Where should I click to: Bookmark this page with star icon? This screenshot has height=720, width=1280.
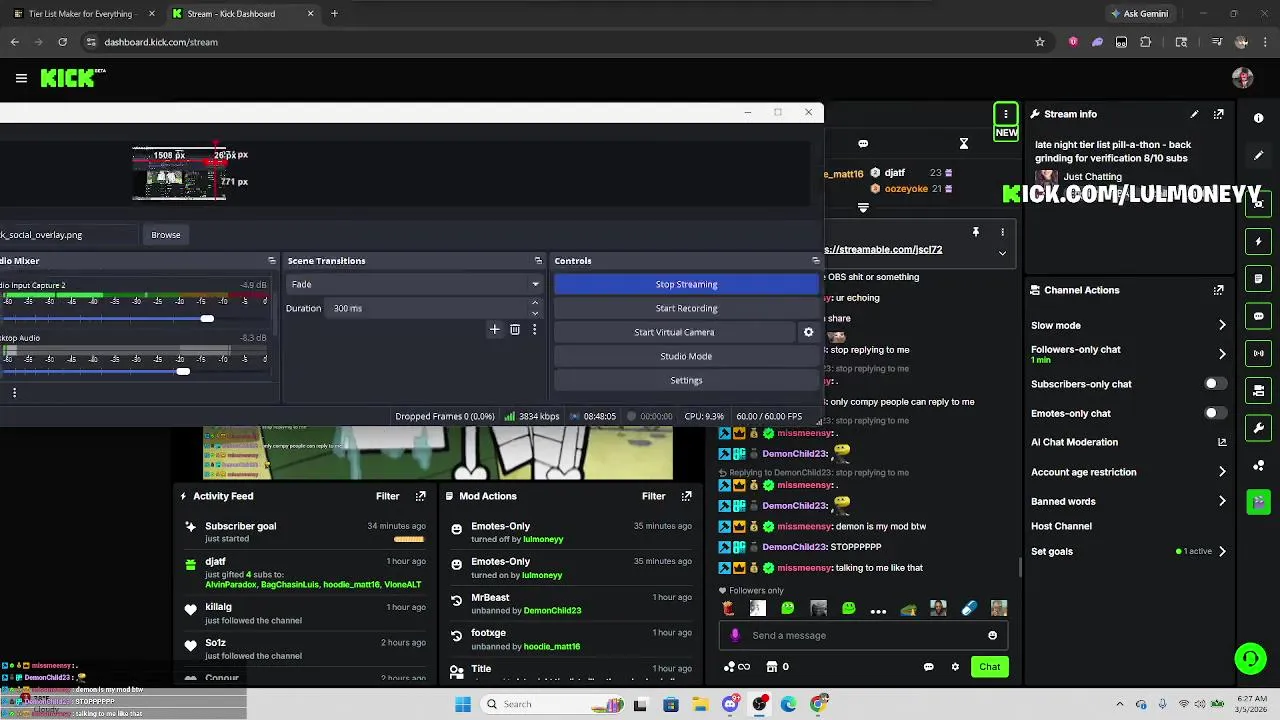[1040, 42]
